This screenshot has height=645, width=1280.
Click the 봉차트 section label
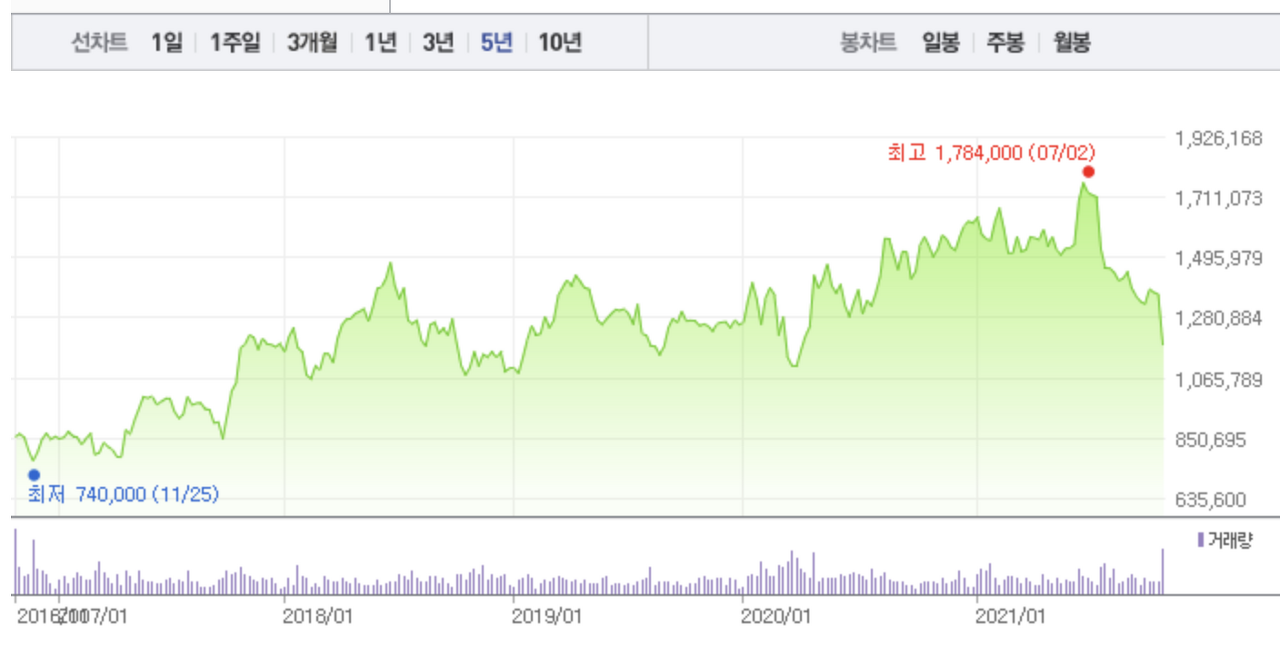click(868, 43)
